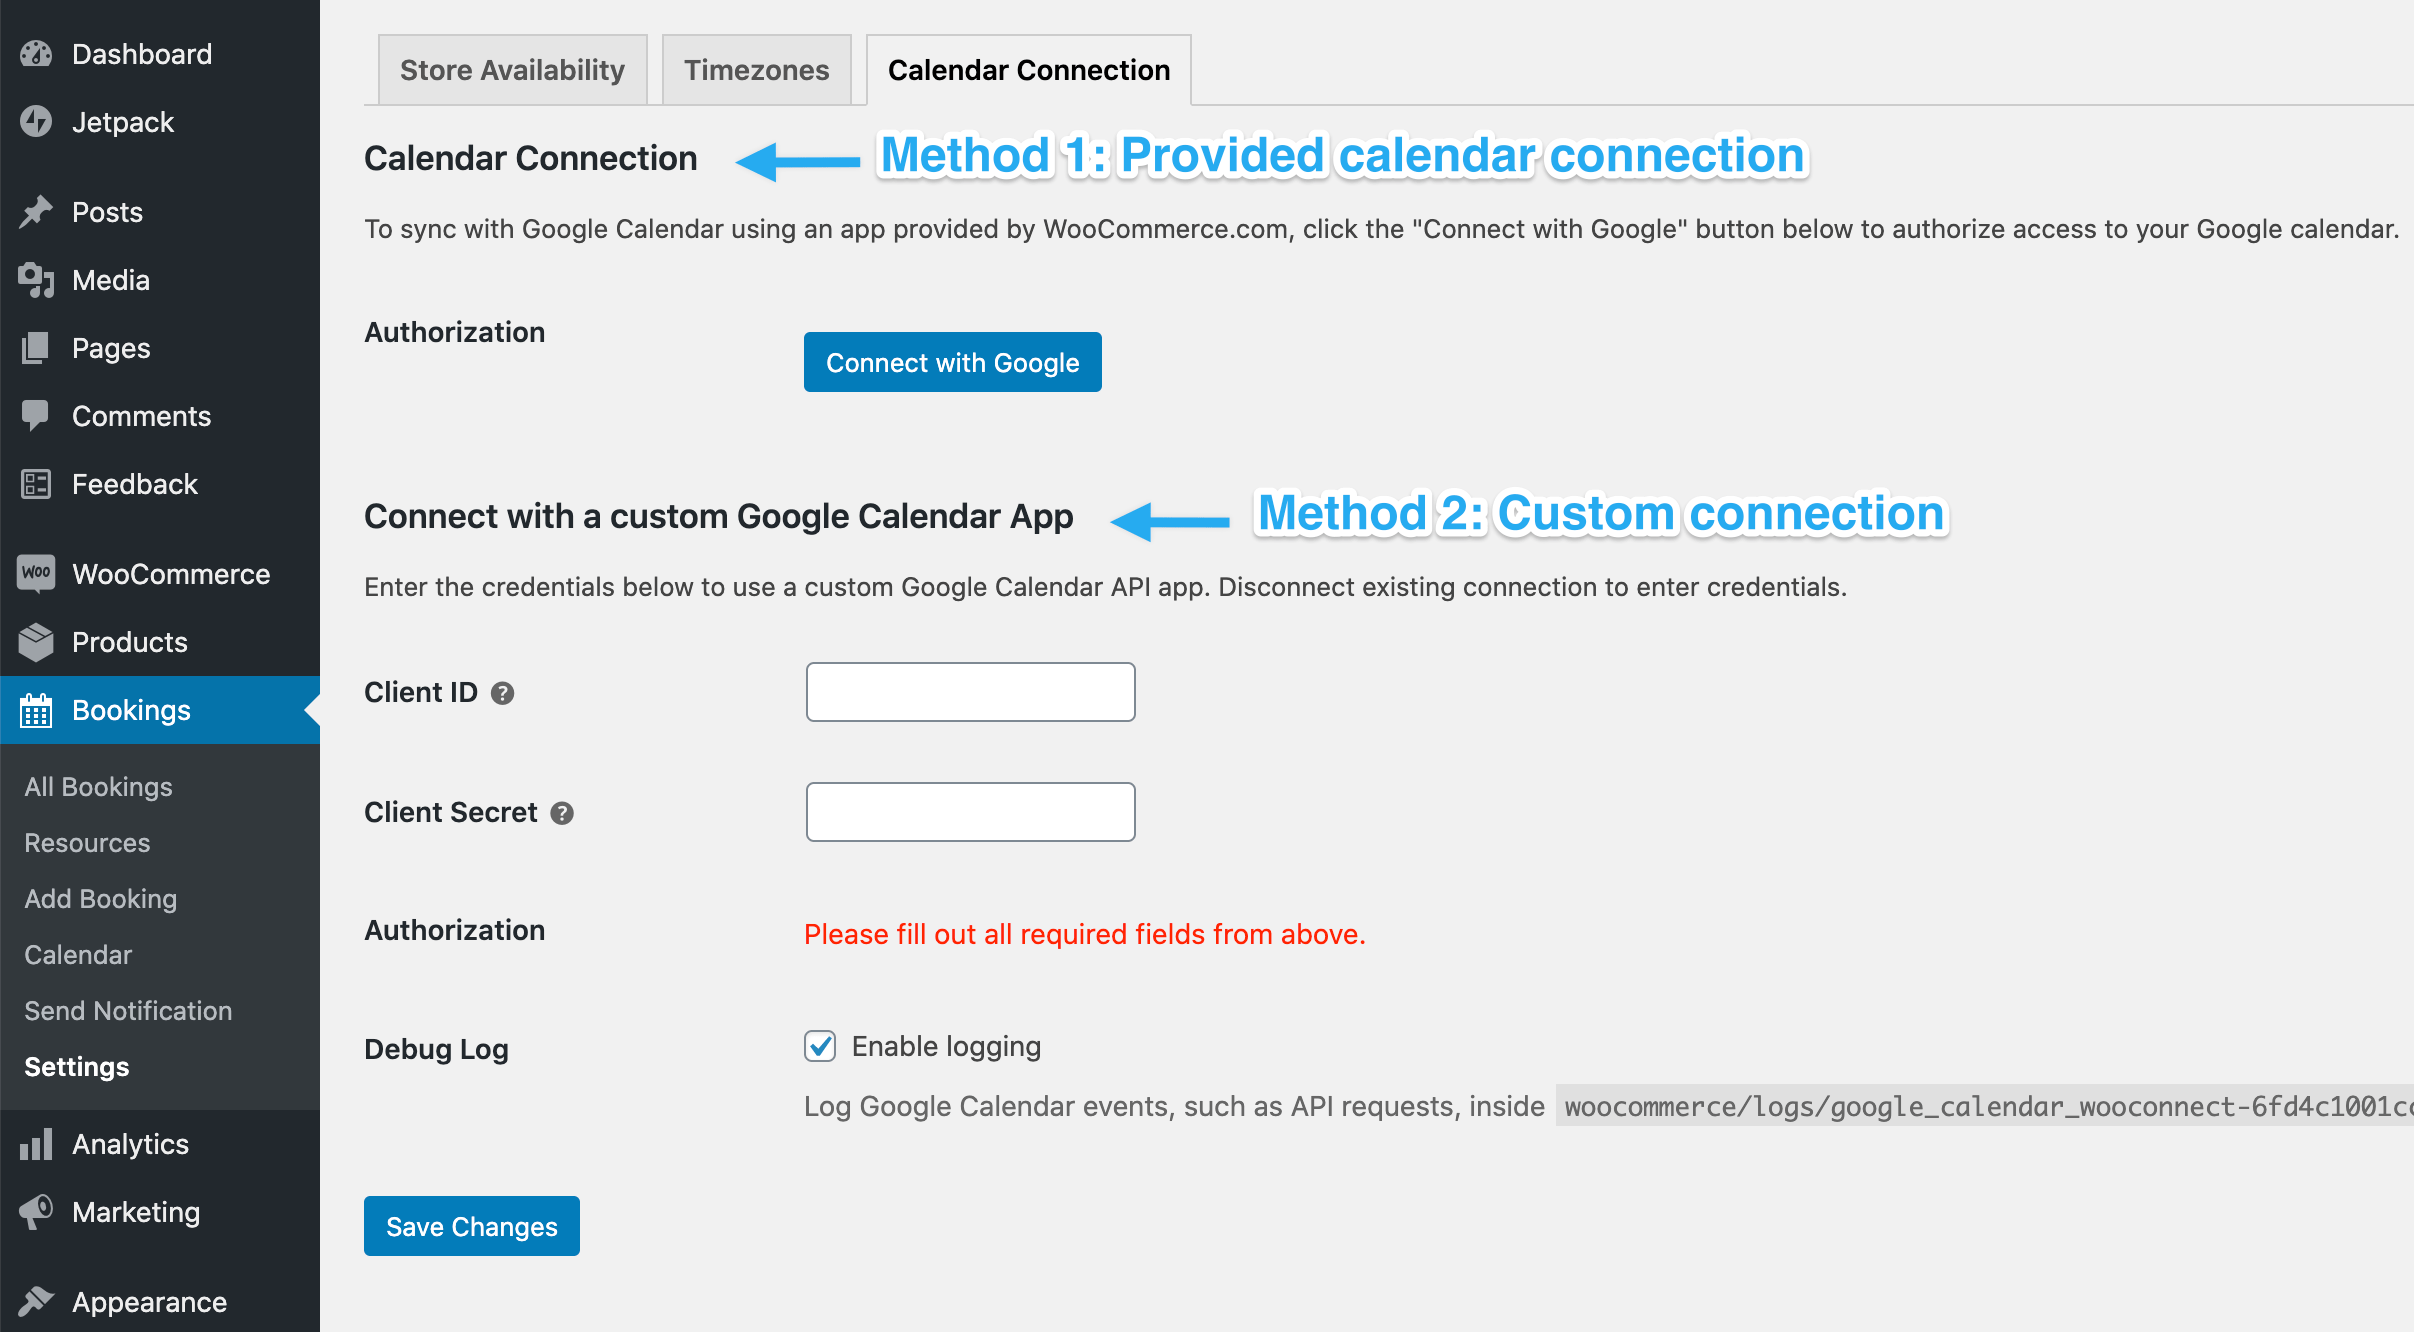Click the WooCommerce logo icon
The width and height of the screenshot is (2414, 1332).
tap(36, 573)
